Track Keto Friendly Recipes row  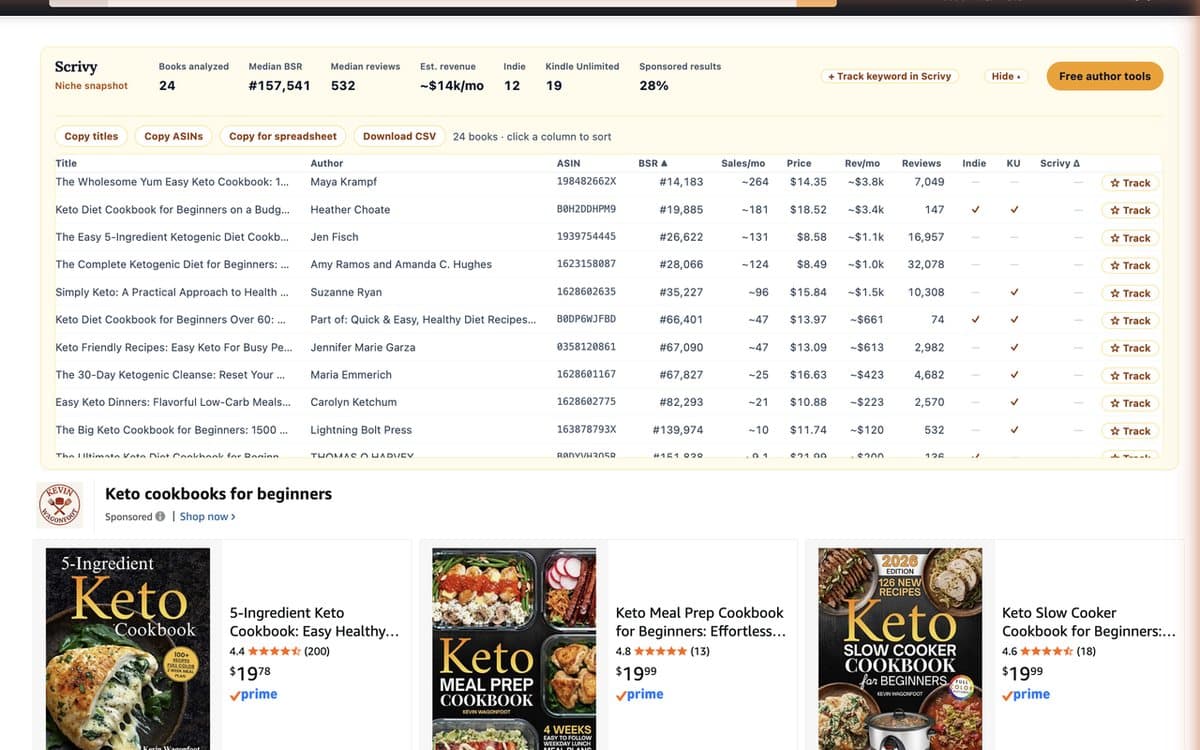click(x=1130, y=348)
